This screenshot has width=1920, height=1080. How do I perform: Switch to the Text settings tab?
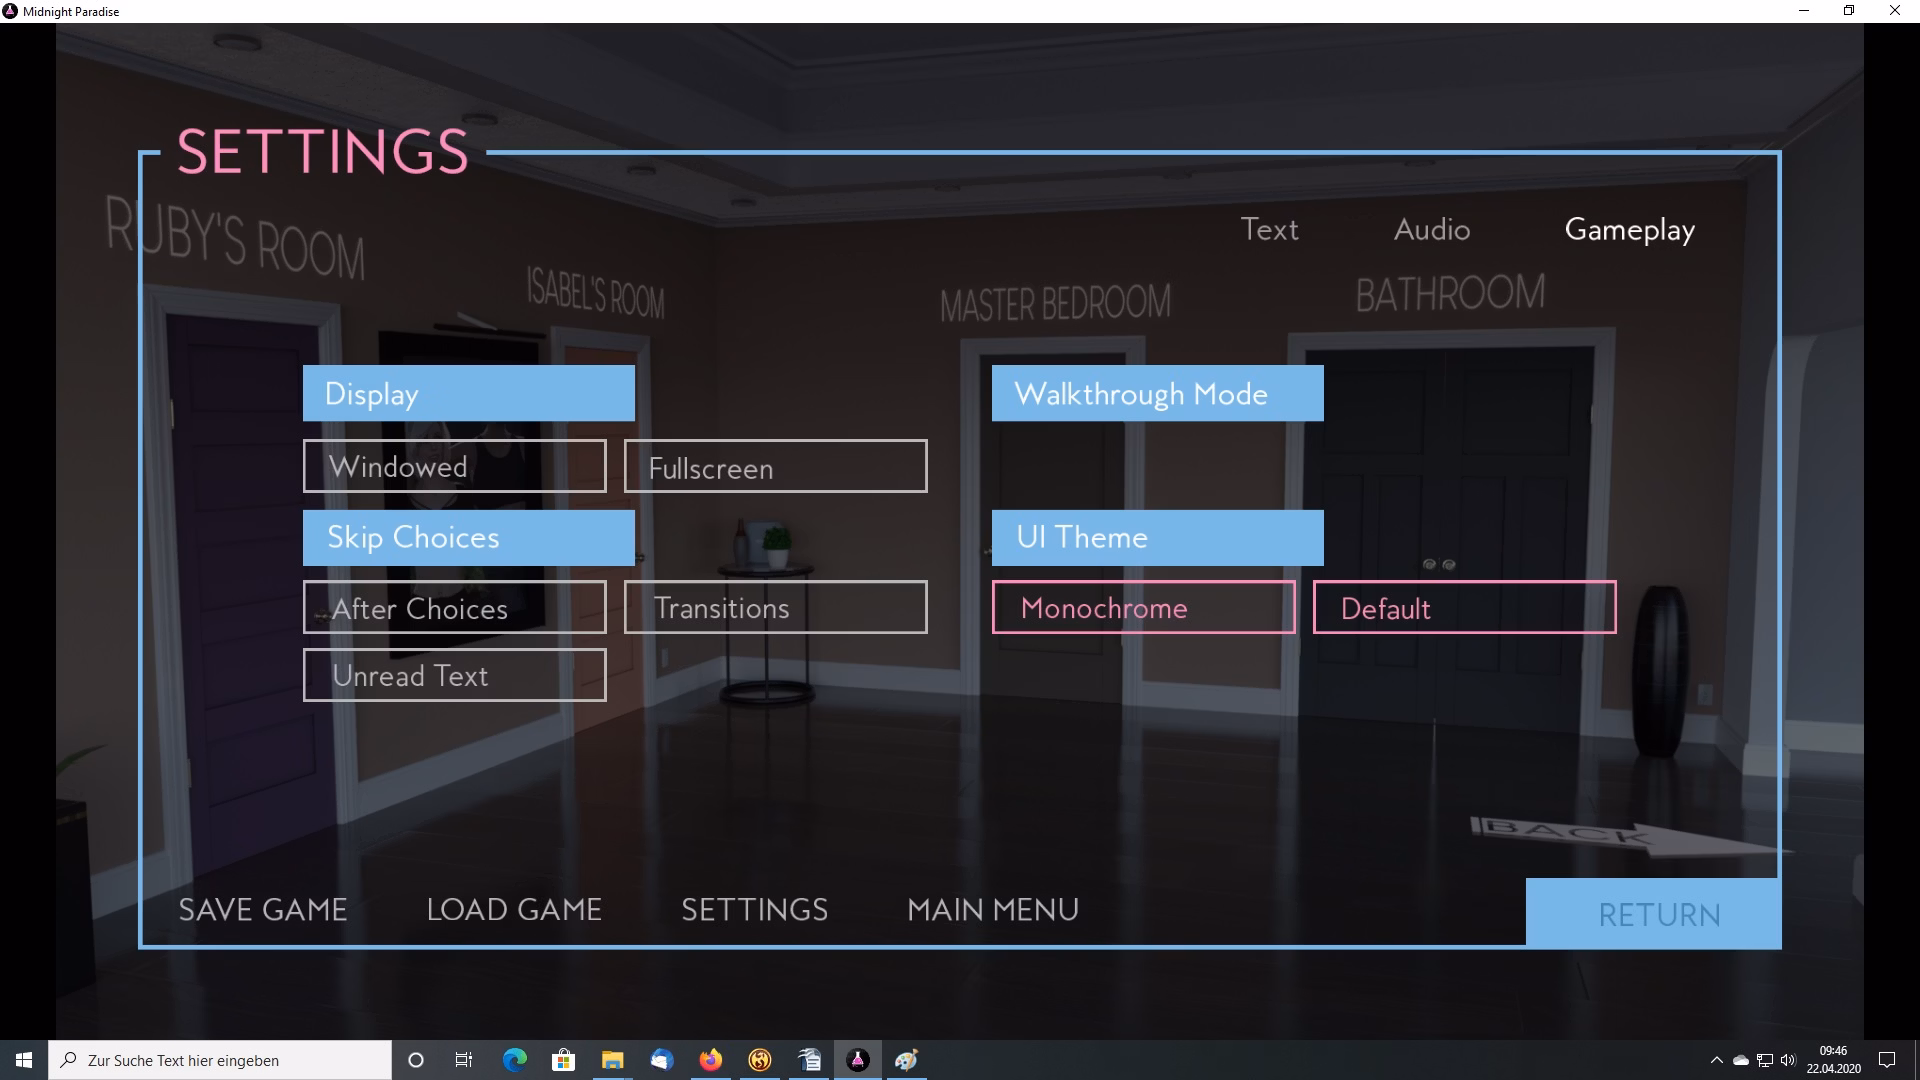coord(1269,229)
